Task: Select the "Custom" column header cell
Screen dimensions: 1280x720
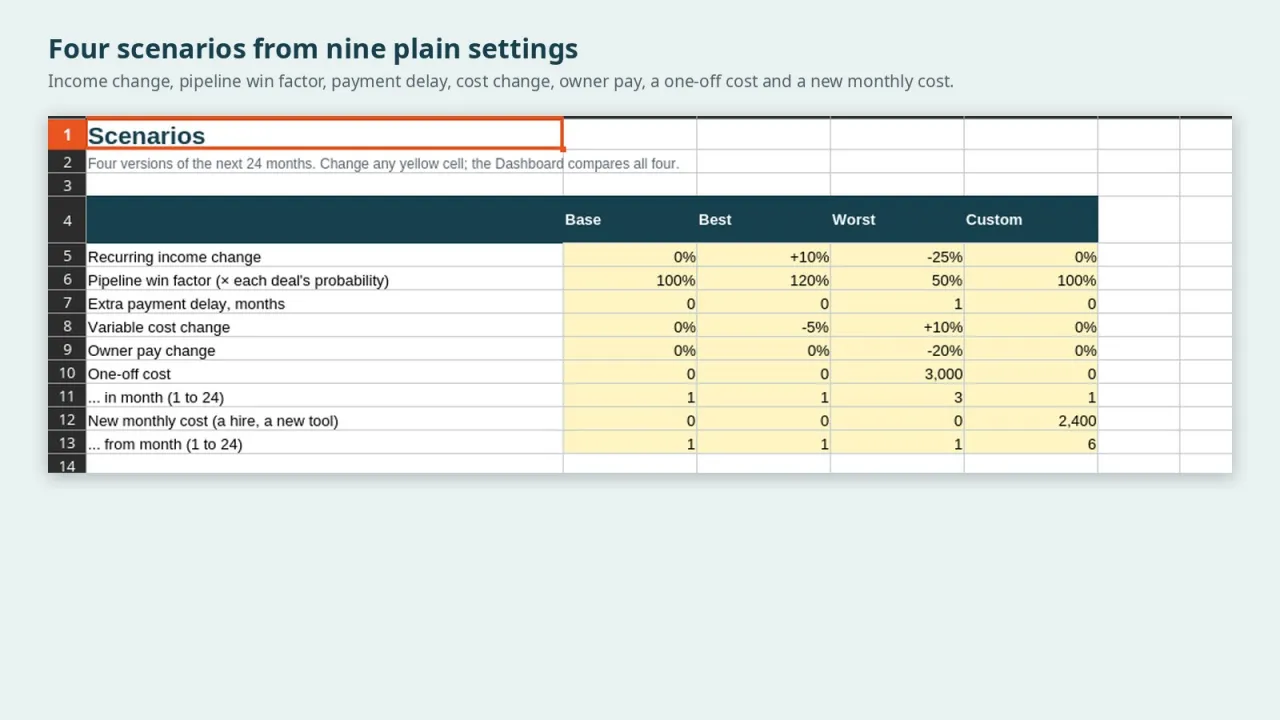Action: tap(1031, 219)
